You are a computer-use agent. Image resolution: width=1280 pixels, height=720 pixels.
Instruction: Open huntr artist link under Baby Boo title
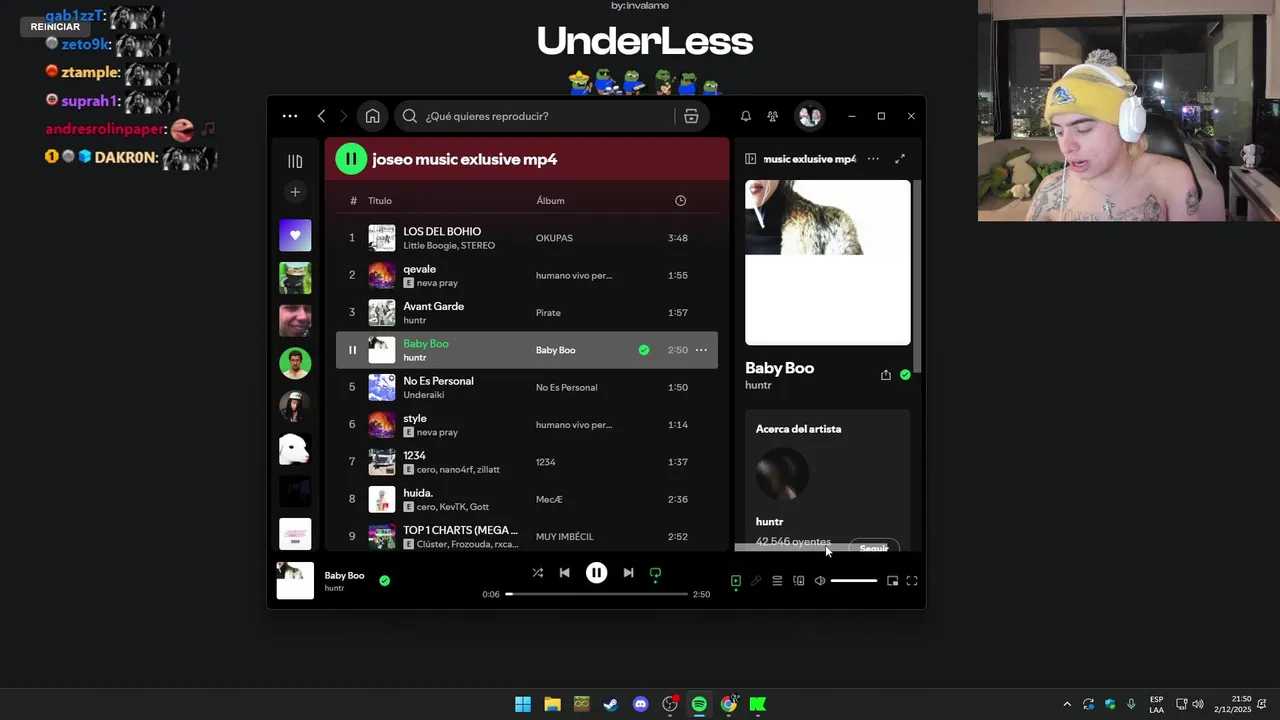click(758, 386)
